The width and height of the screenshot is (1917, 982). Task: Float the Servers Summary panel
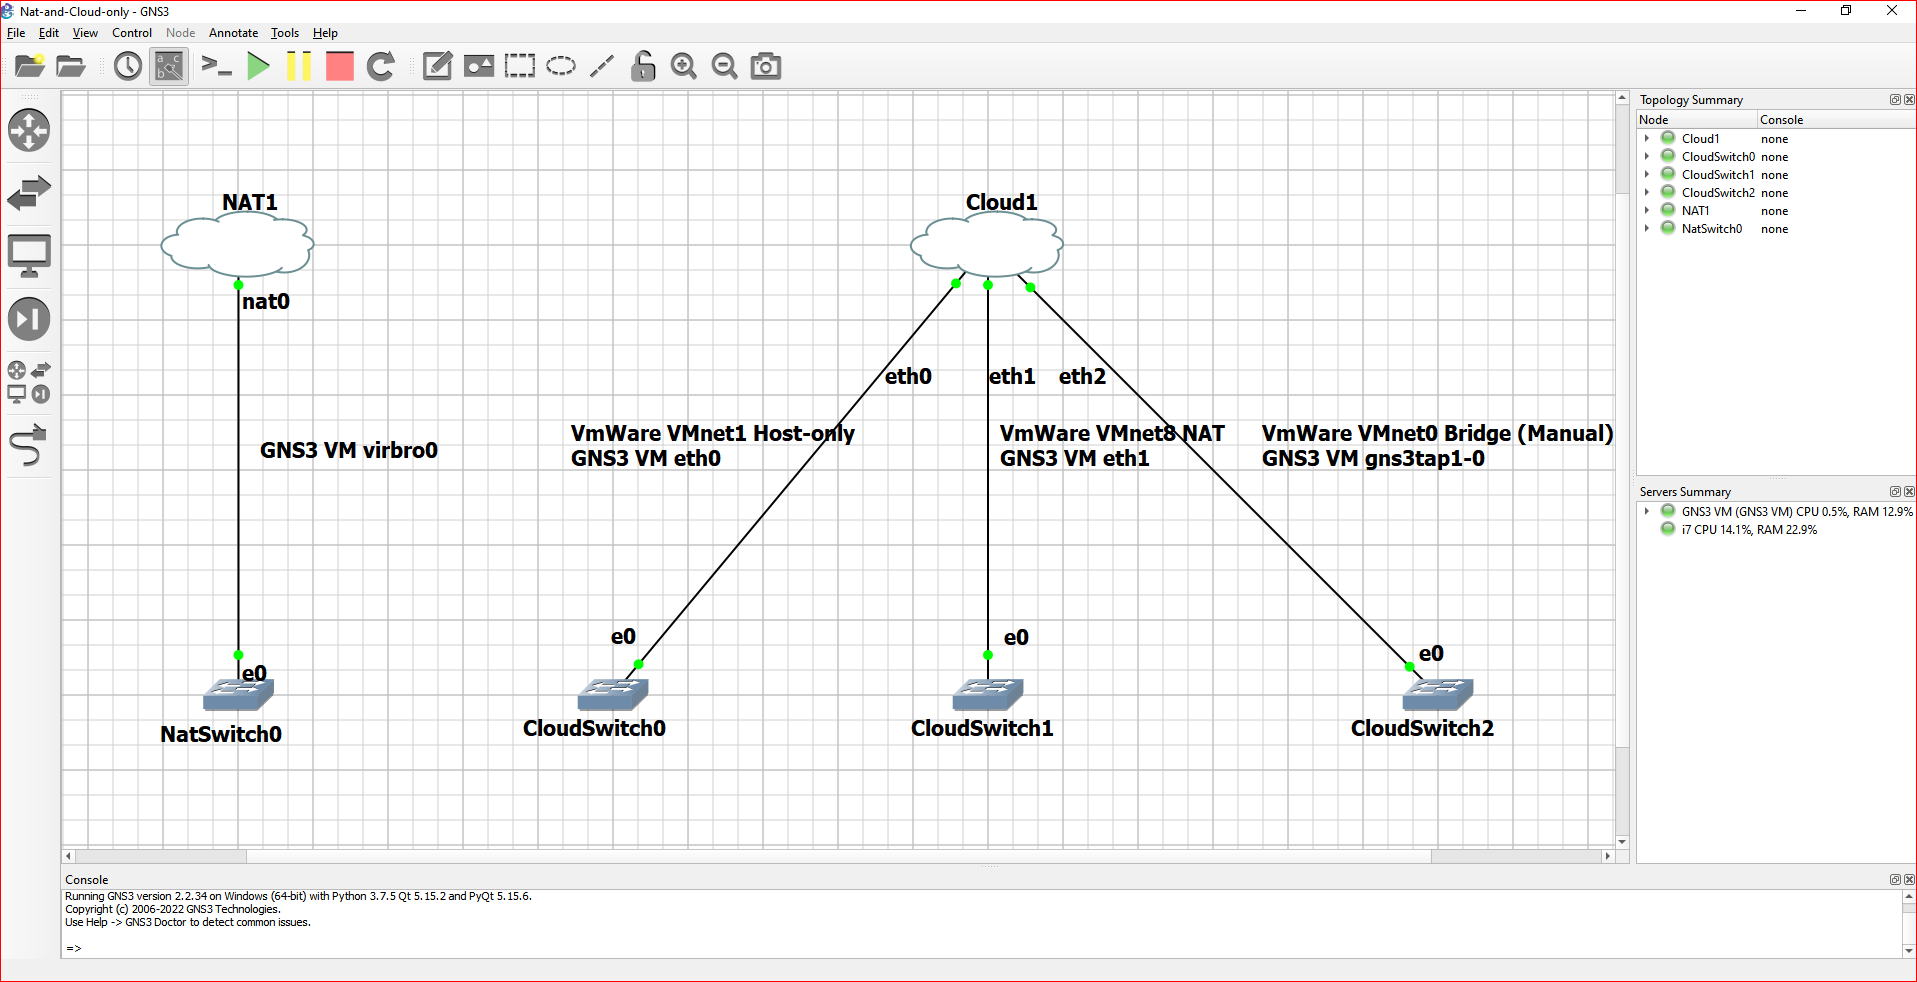[1895, 492]
